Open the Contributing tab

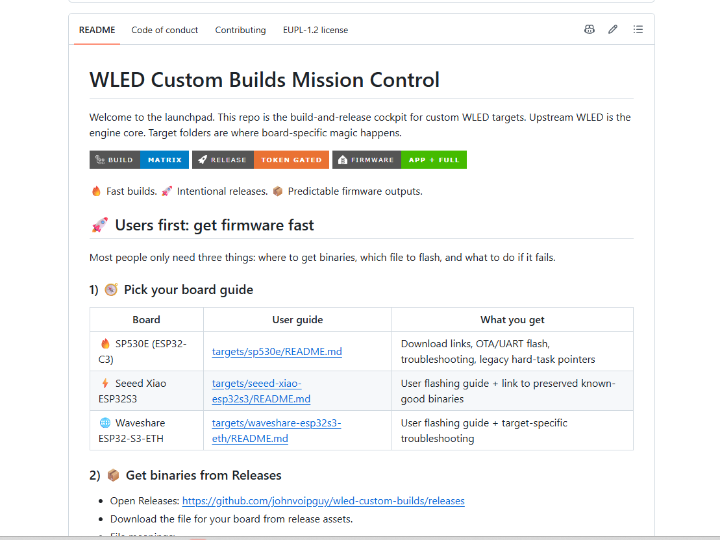tap(240, 30)
